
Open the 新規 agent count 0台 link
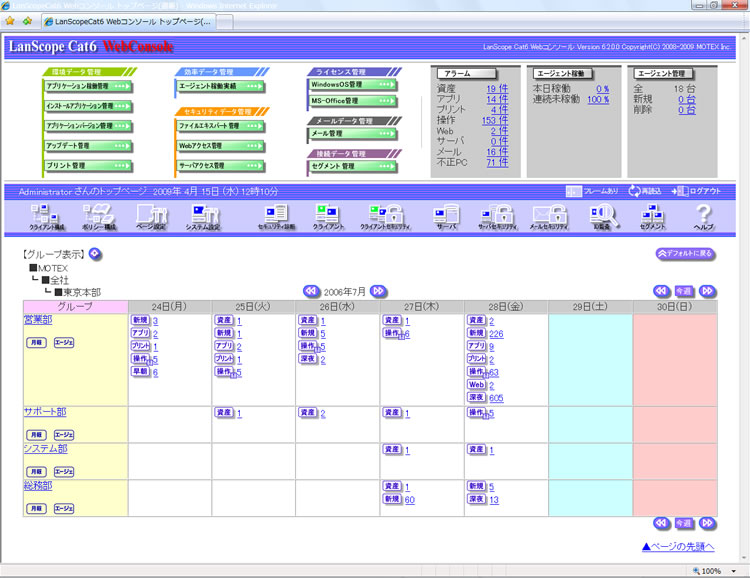687,100
